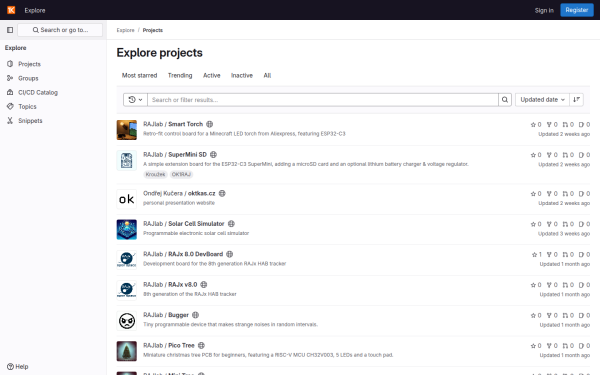Image resolution: width=600 pixels, height=375 pixels.
Task: Click the globe icon beside Pico Tree
Action: (x=201, y=346)
